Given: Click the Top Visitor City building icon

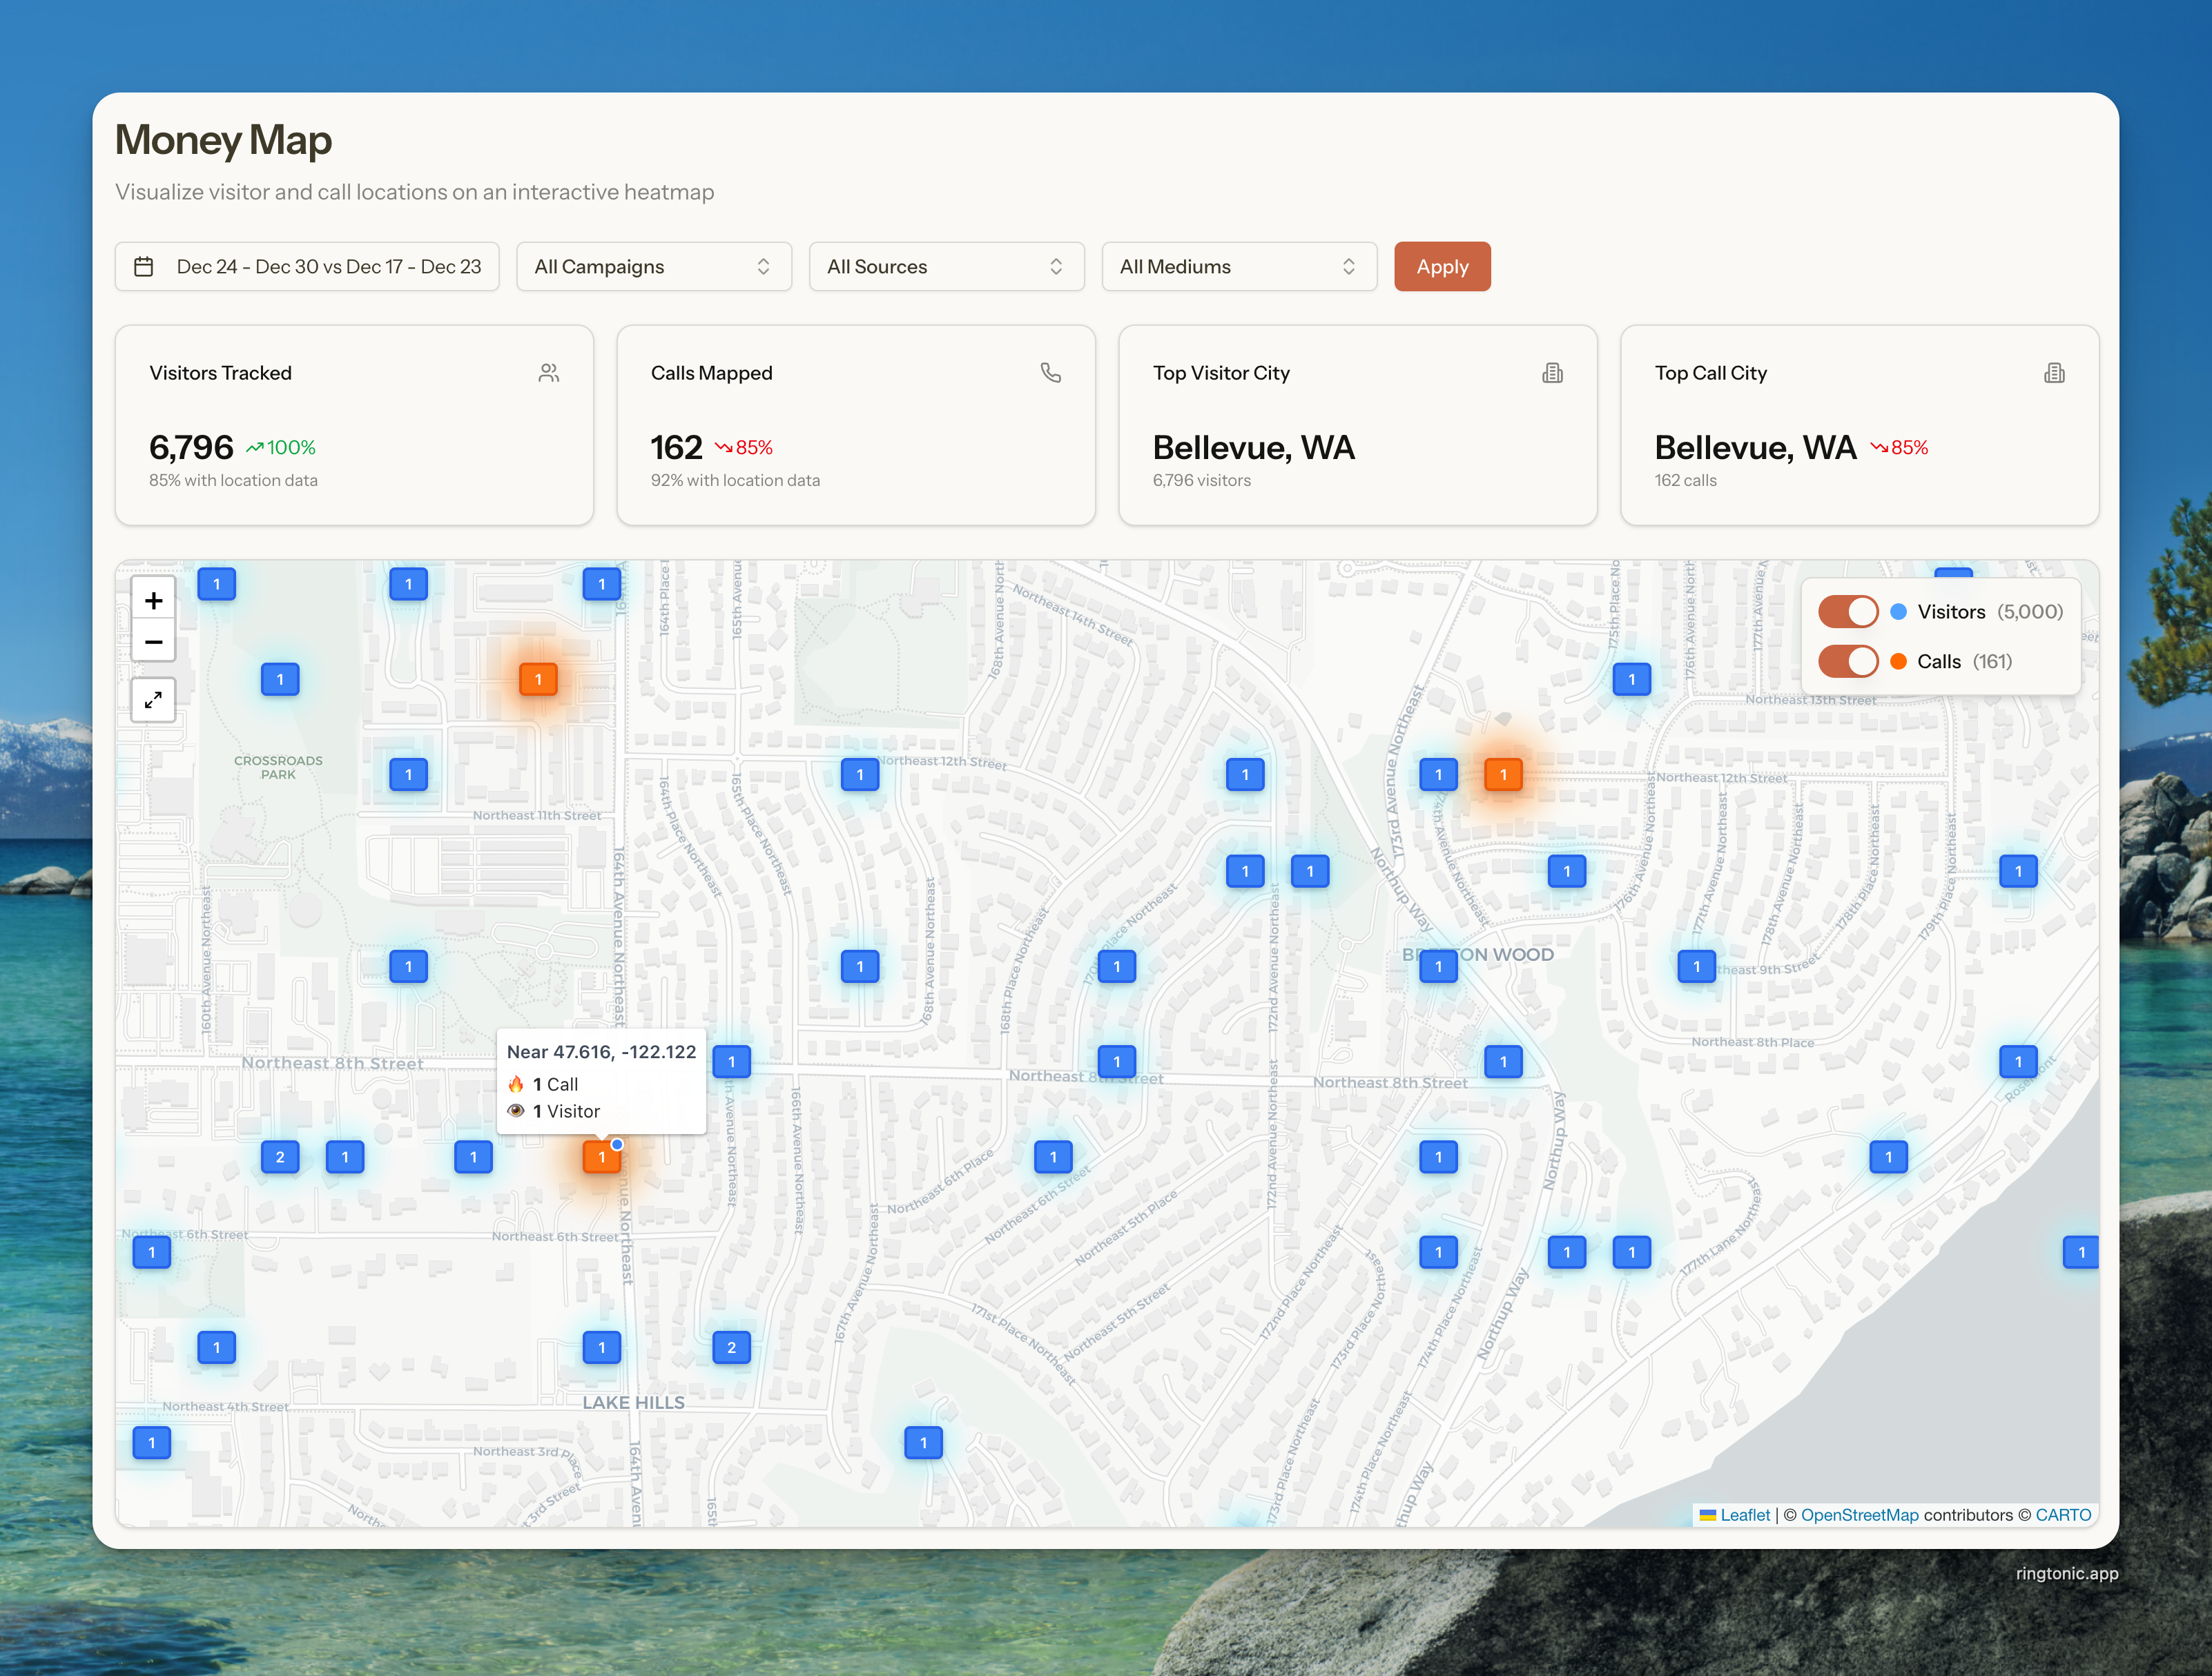Looking at the screenshot, I should pos(1552,373).
